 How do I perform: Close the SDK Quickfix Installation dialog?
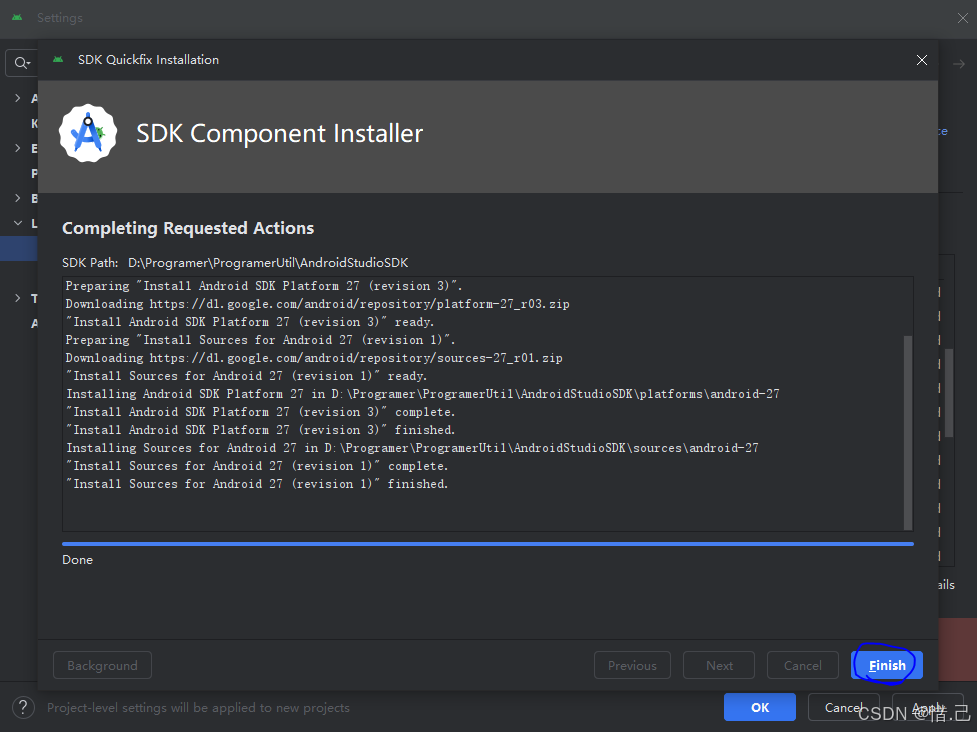pos(922,60)
